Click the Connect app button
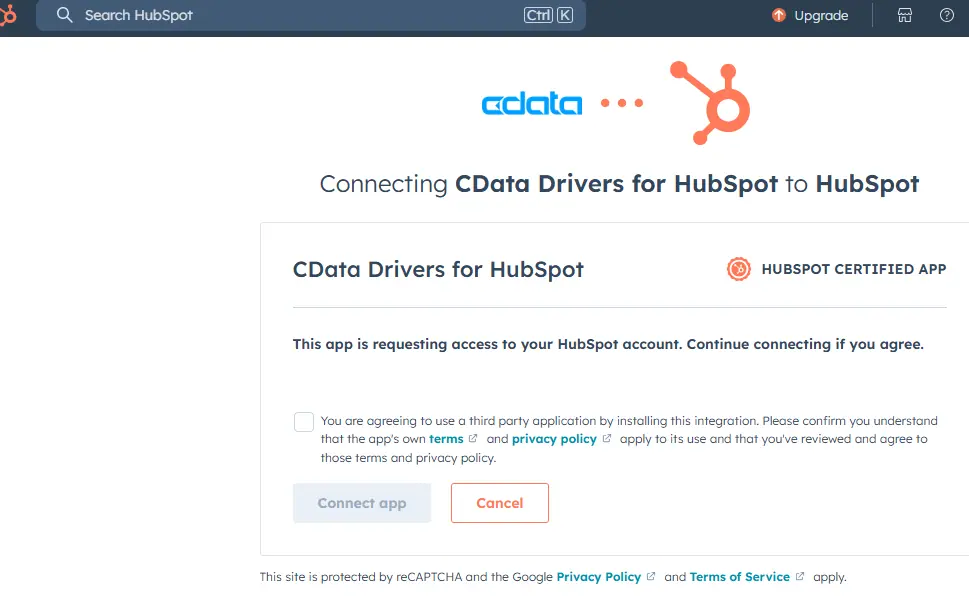 click(362, 503)
